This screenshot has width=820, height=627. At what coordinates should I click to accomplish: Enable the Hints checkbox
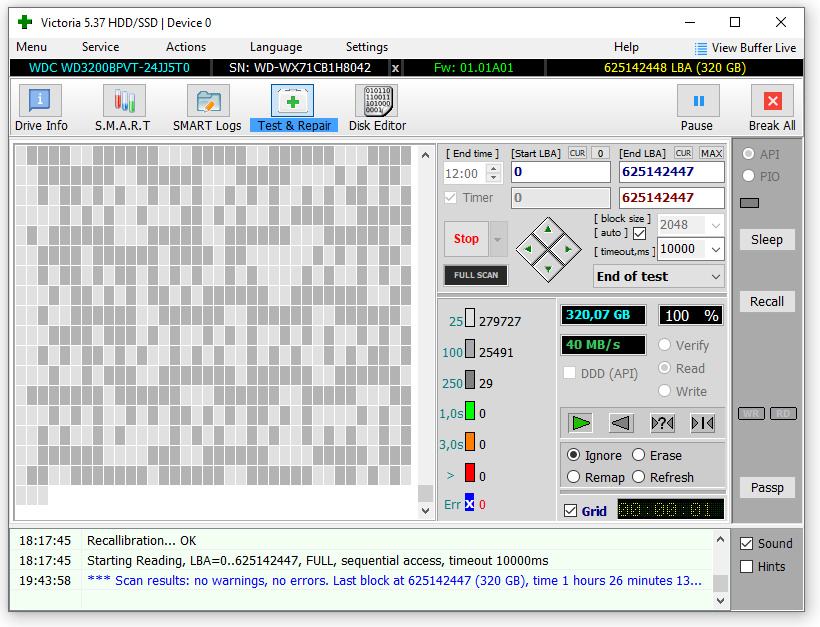(x=746, y=567)
